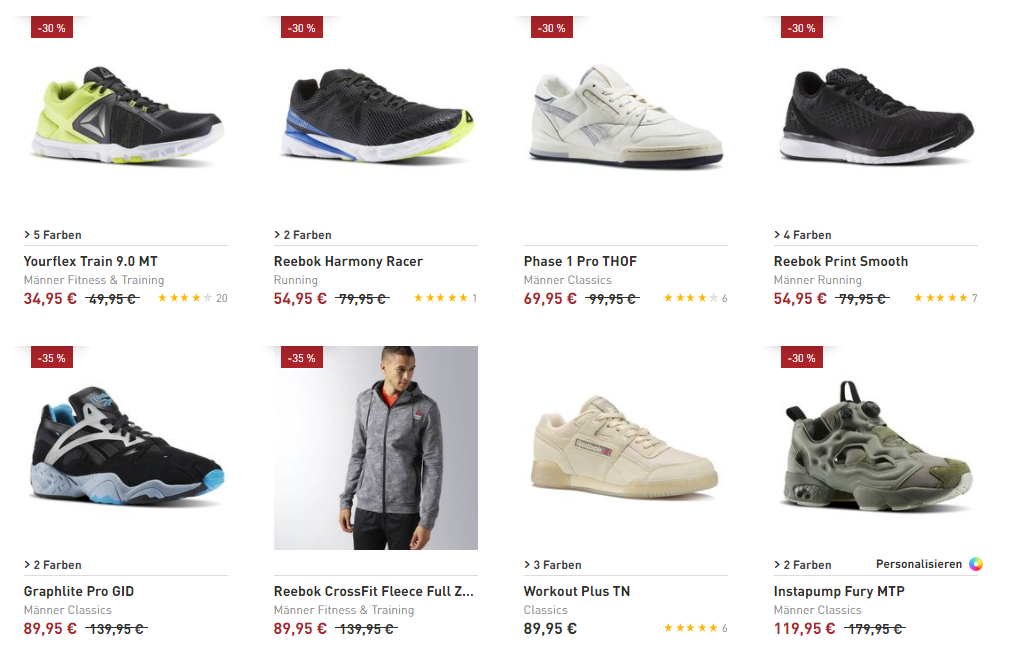The width and height of the screenshot is (1013, 654).
Task: View the grey CrossFit Fleece jacket photo
Action: 376,448
